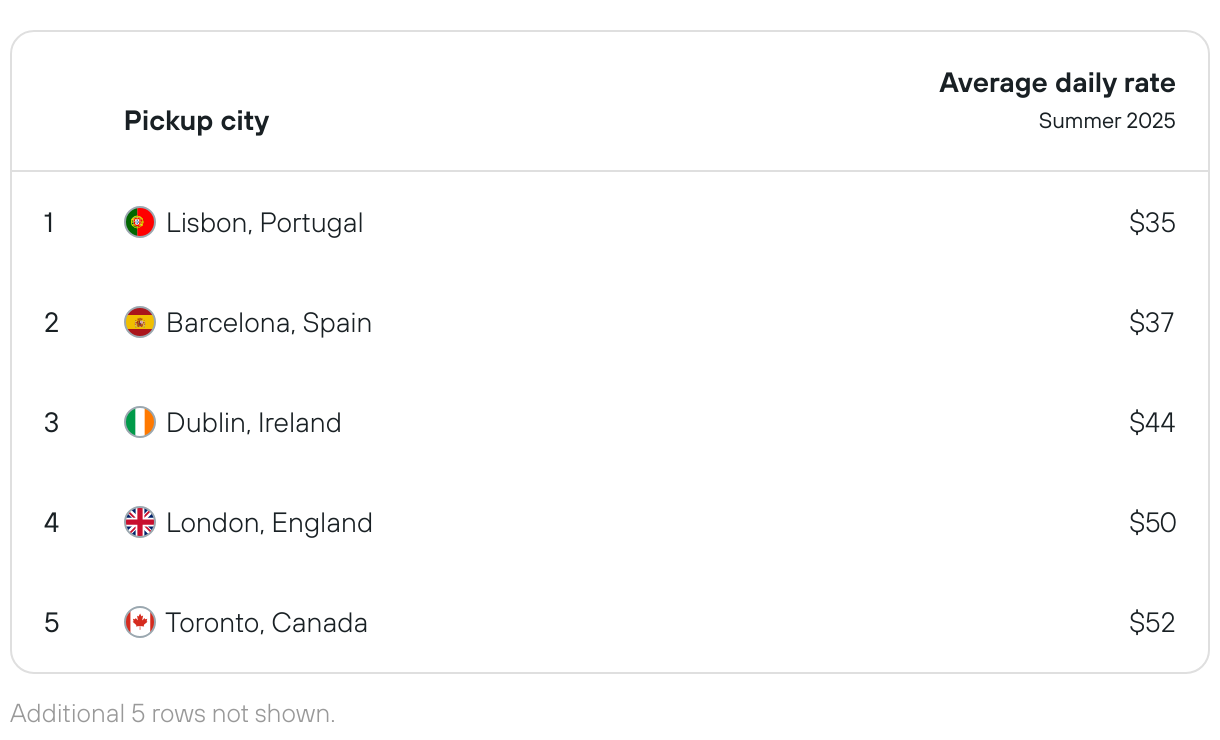Click the Portugal flag icon
Image resolution: width=1220 pixels, height=740 pixels.
click(140, 222)
